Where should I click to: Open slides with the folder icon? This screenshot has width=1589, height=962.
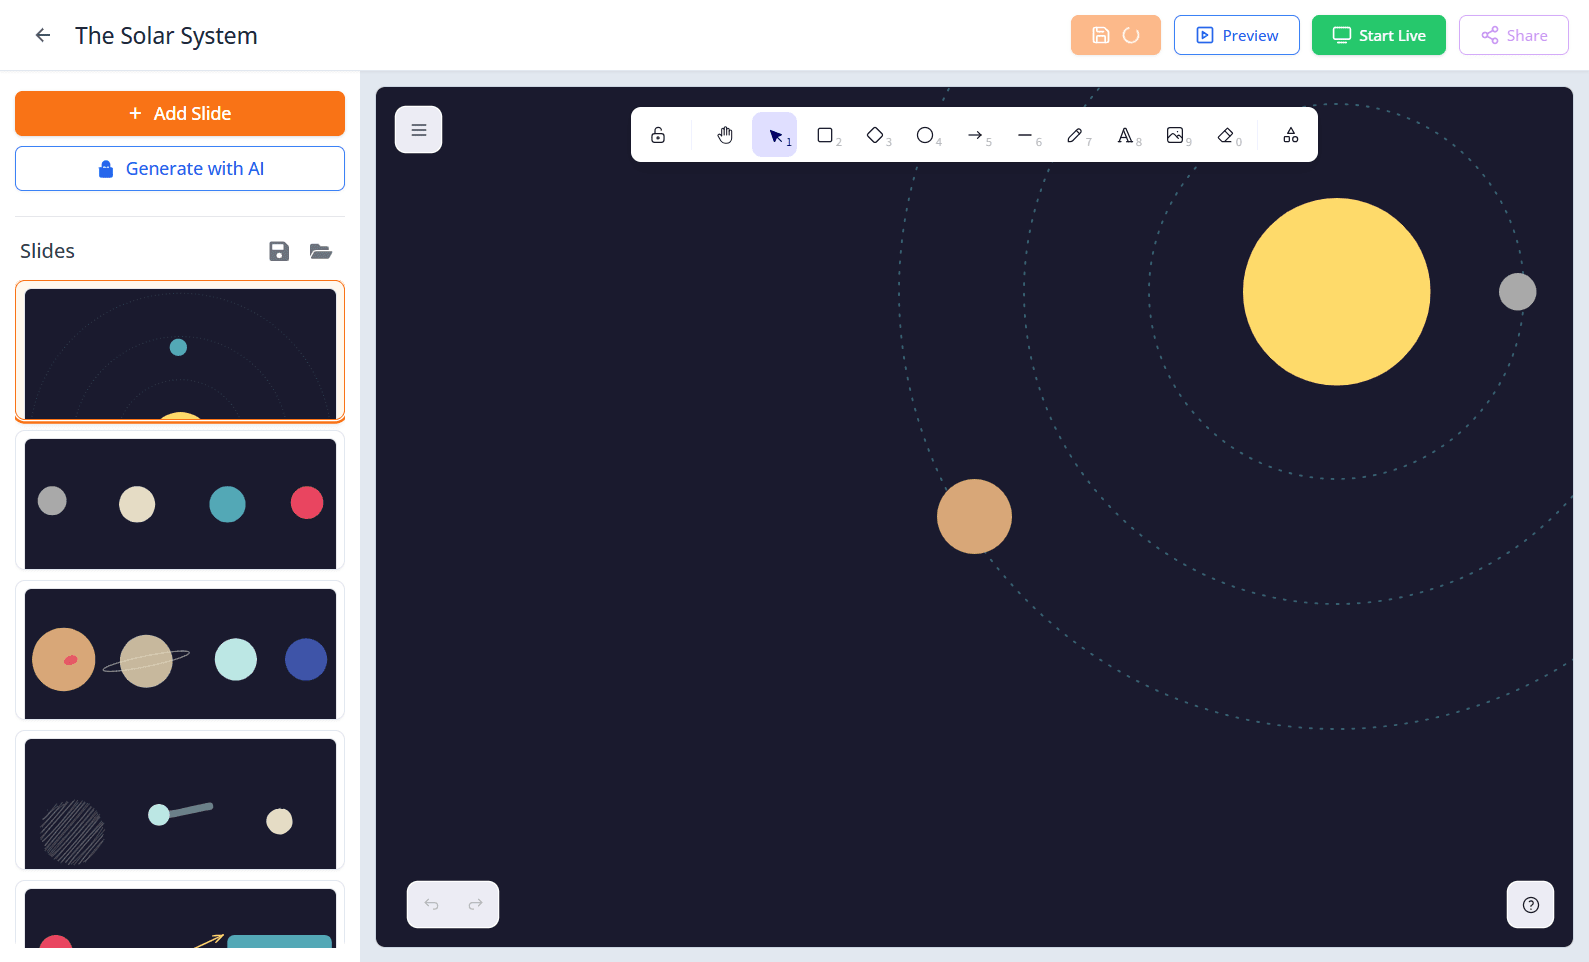pos(320,251)
